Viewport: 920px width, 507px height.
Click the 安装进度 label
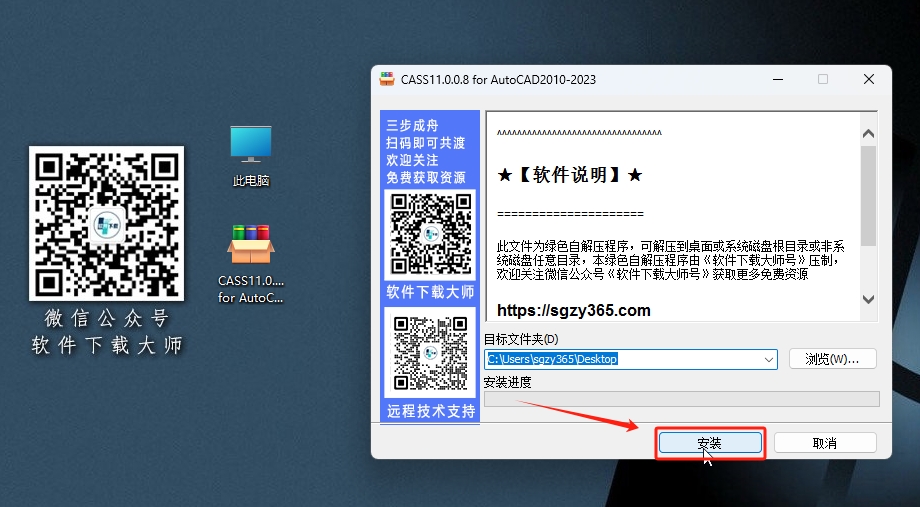[508, 382]
